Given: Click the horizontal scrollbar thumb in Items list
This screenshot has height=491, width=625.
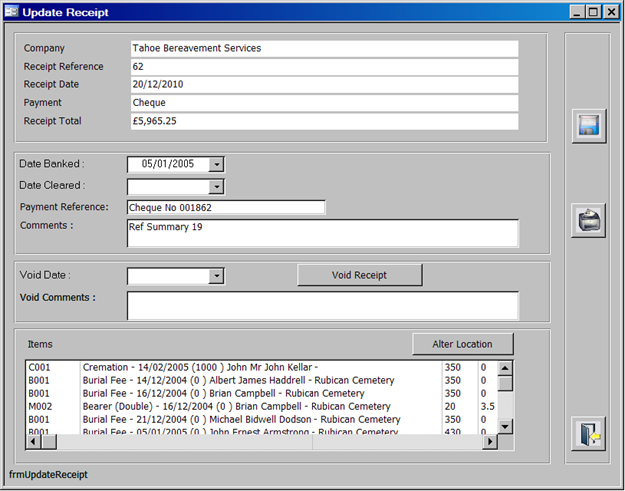Looking at the screenshot, I should 49,442.
